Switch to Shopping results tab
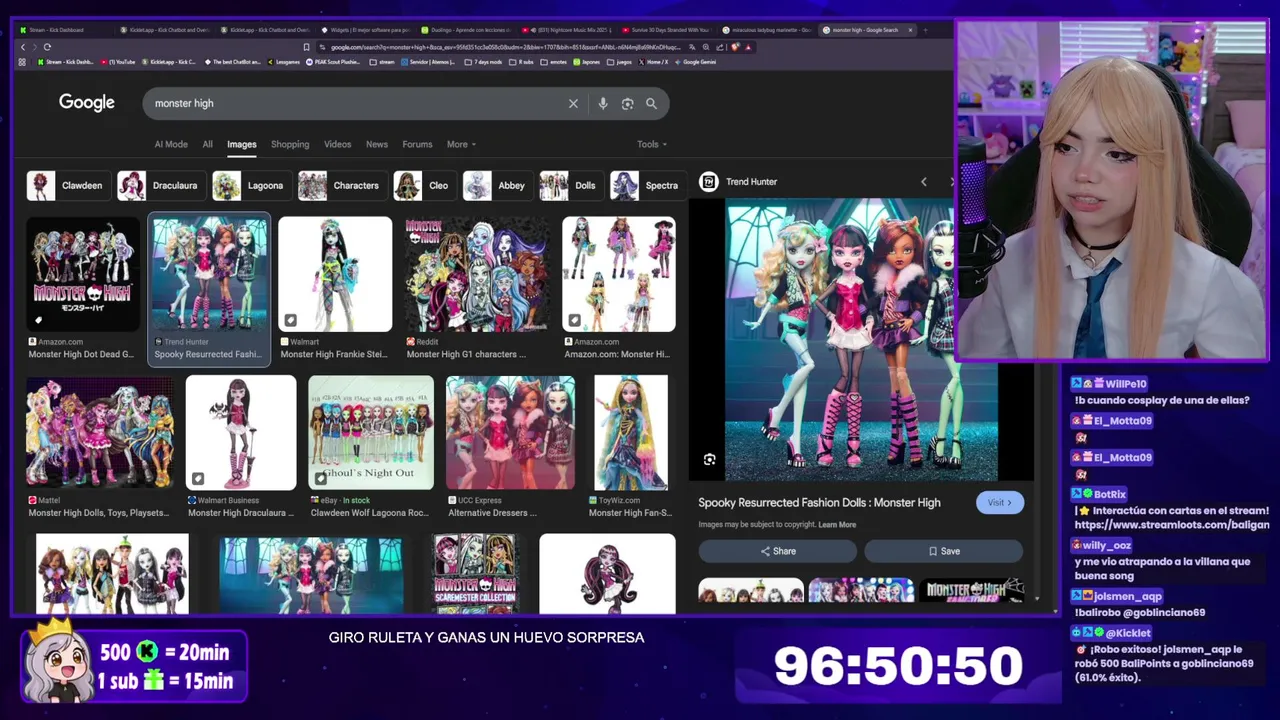The width and height of the screenshot is (1280, 720). click(290, 144)
